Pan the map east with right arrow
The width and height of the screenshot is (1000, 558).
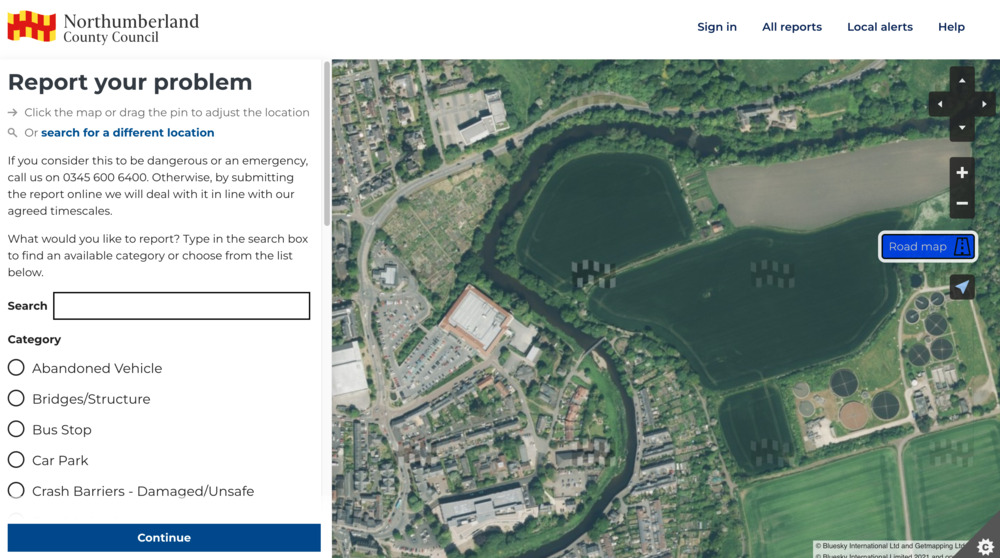[984, 104]
